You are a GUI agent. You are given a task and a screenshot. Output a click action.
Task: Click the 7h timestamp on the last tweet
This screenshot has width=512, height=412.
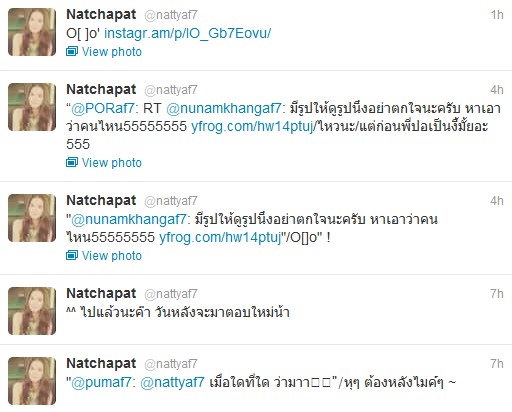497,363
